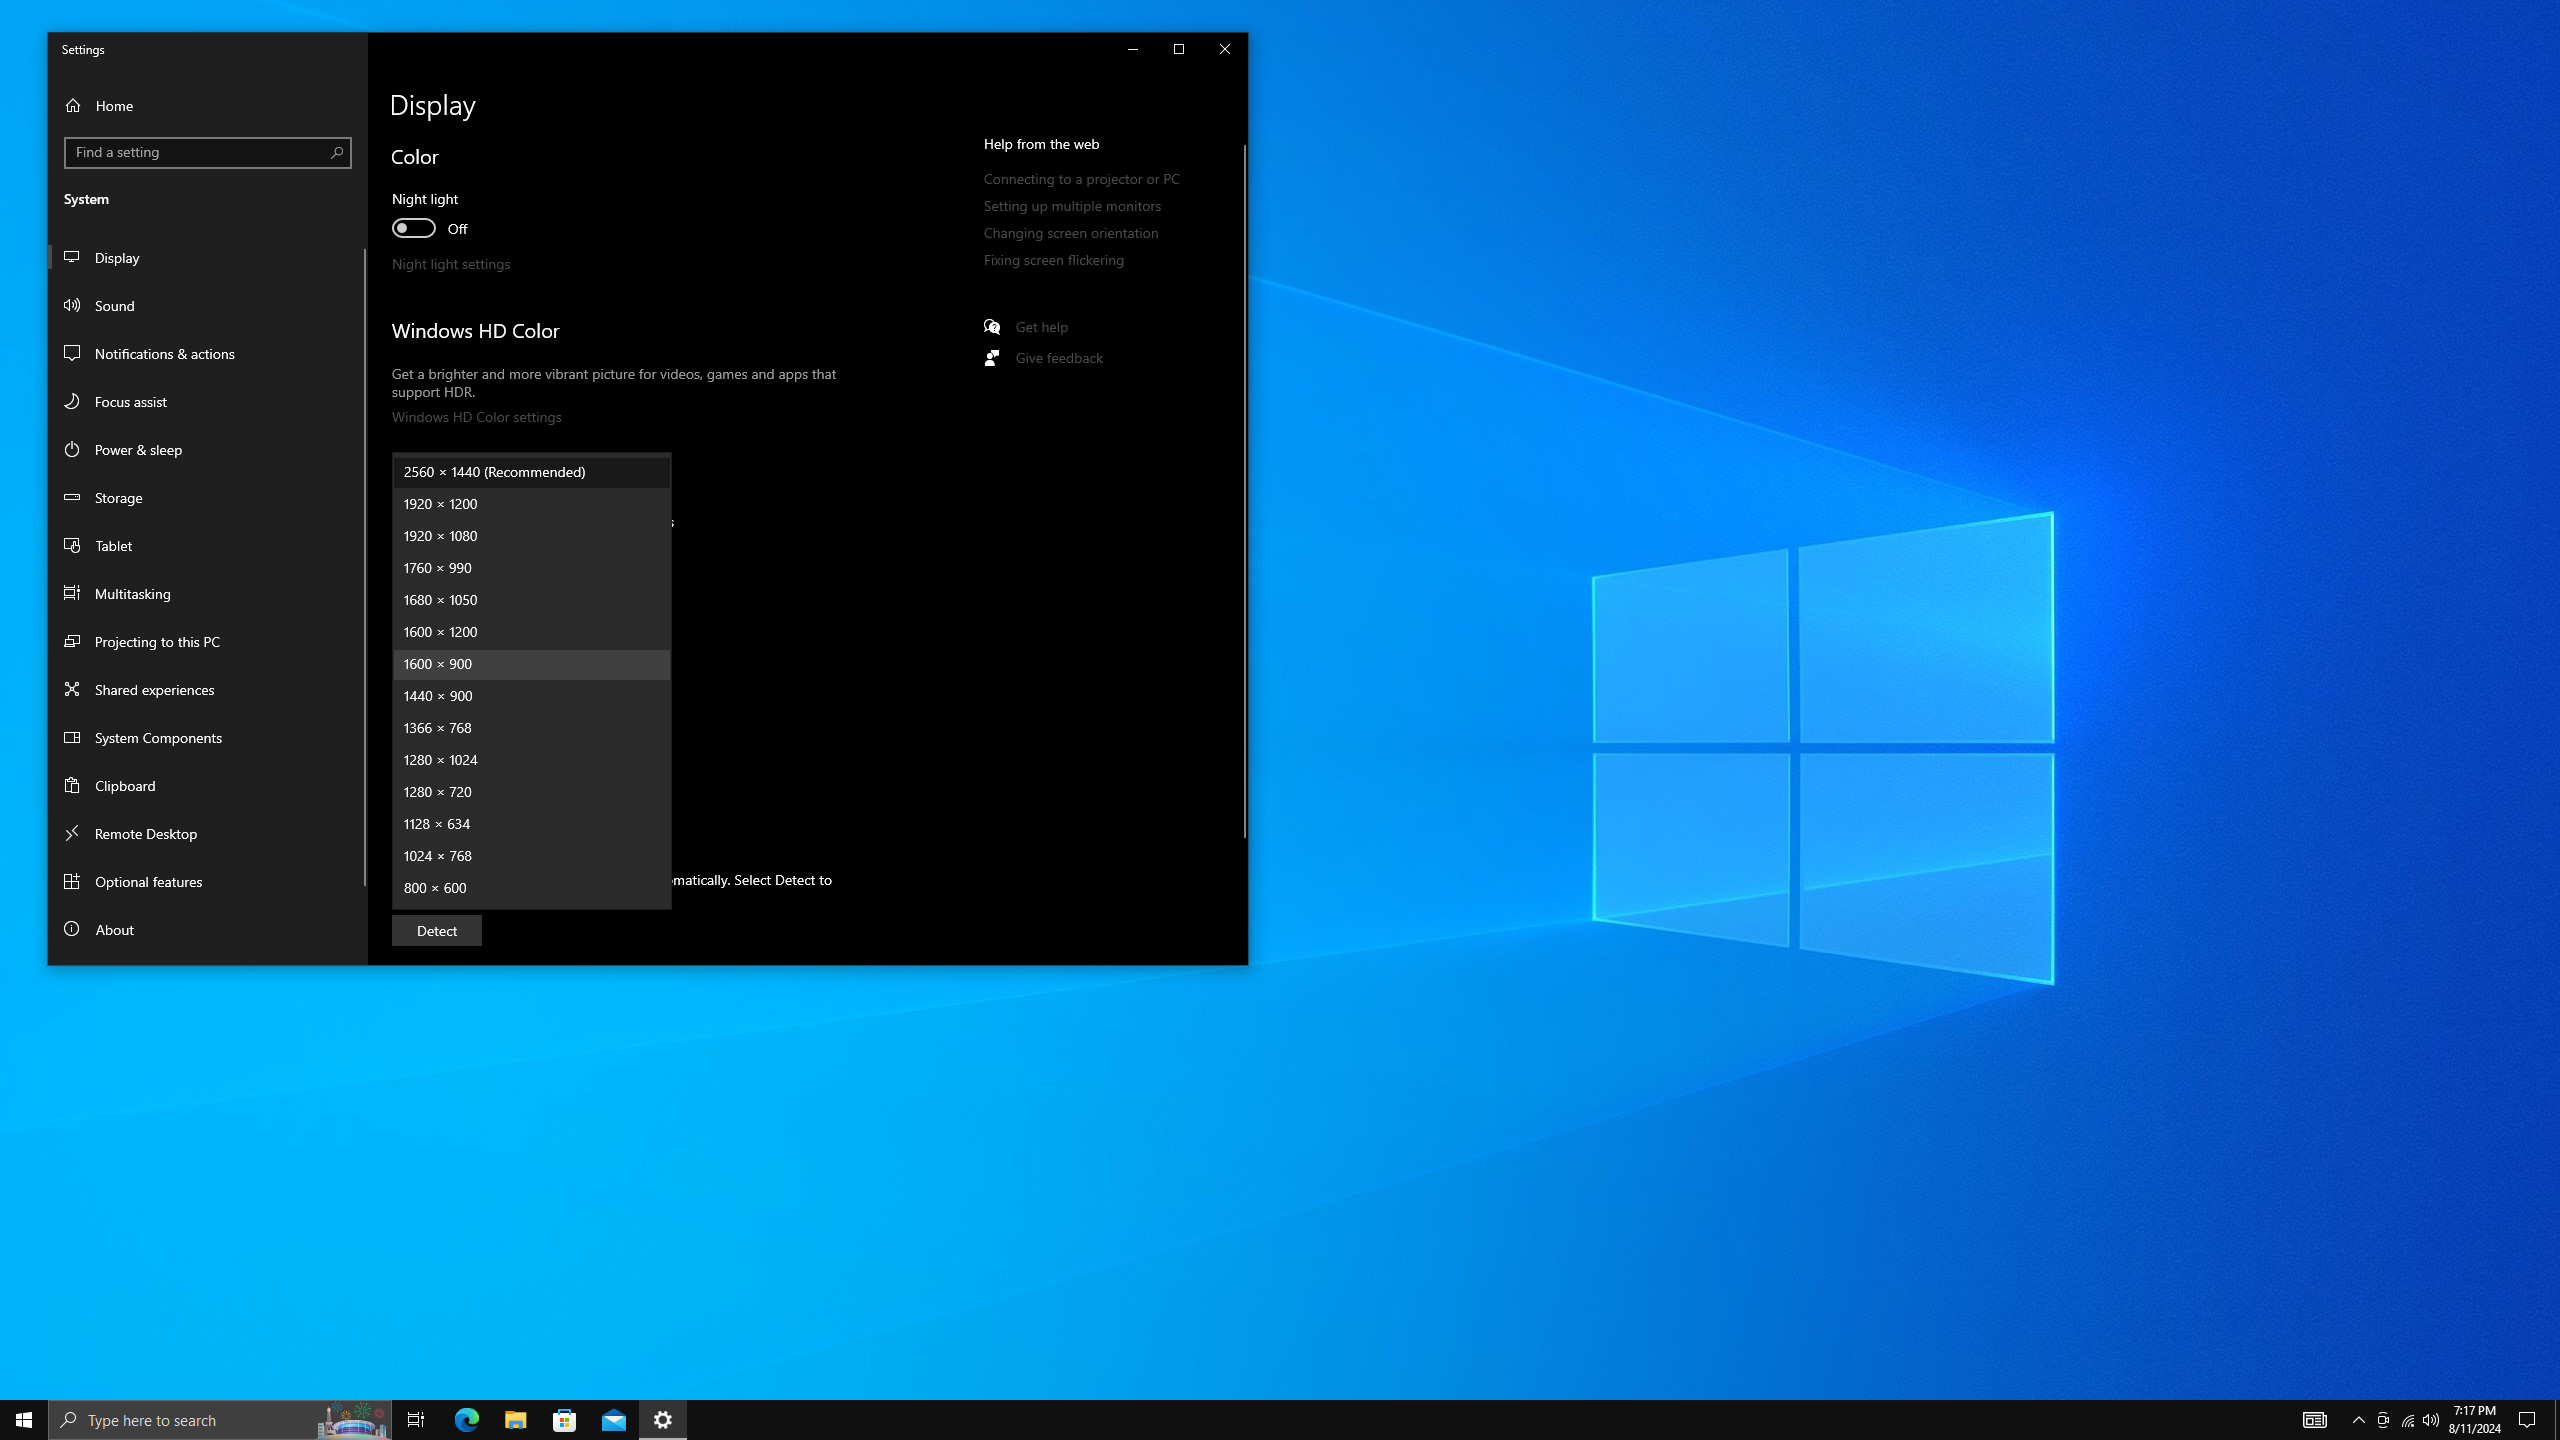Click the Power & sleep icon
This screenshot has height=1440, width=2560.
(72, 449)
